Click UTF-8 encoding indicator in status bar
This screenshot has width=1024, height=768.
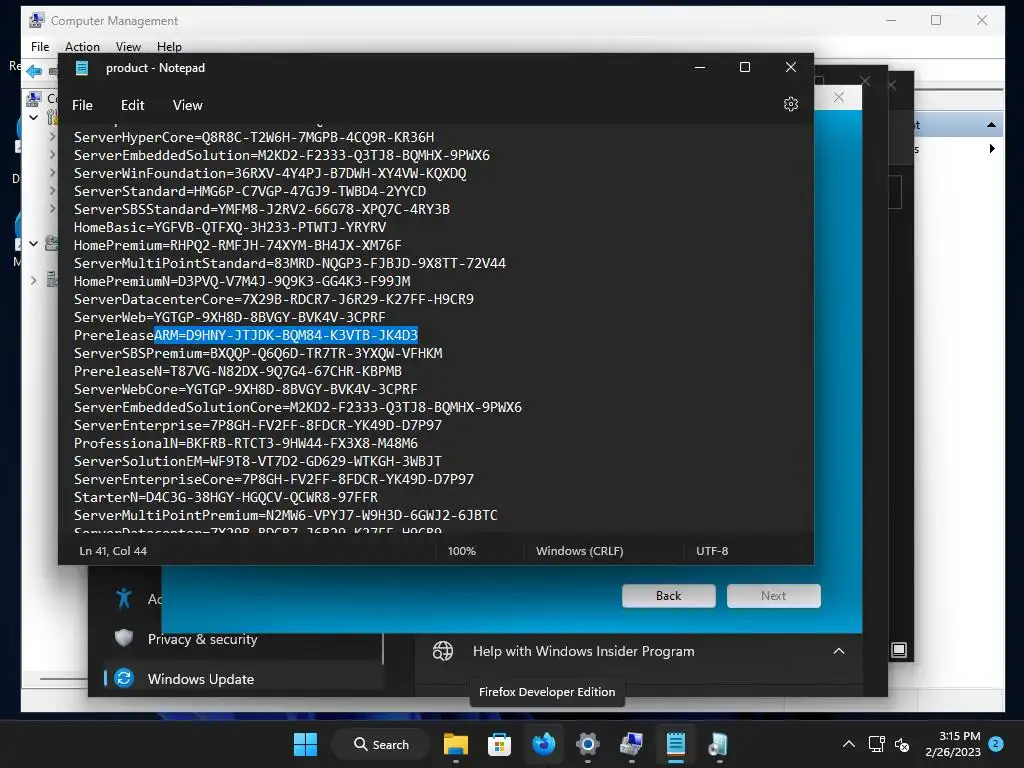click(712, 551)
